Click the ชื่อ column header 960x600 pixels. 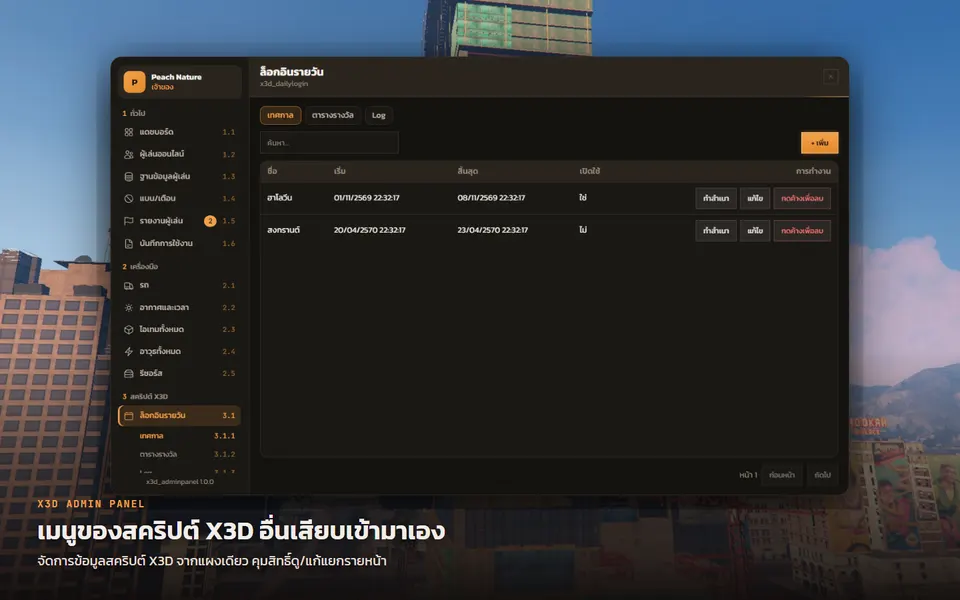272,171
